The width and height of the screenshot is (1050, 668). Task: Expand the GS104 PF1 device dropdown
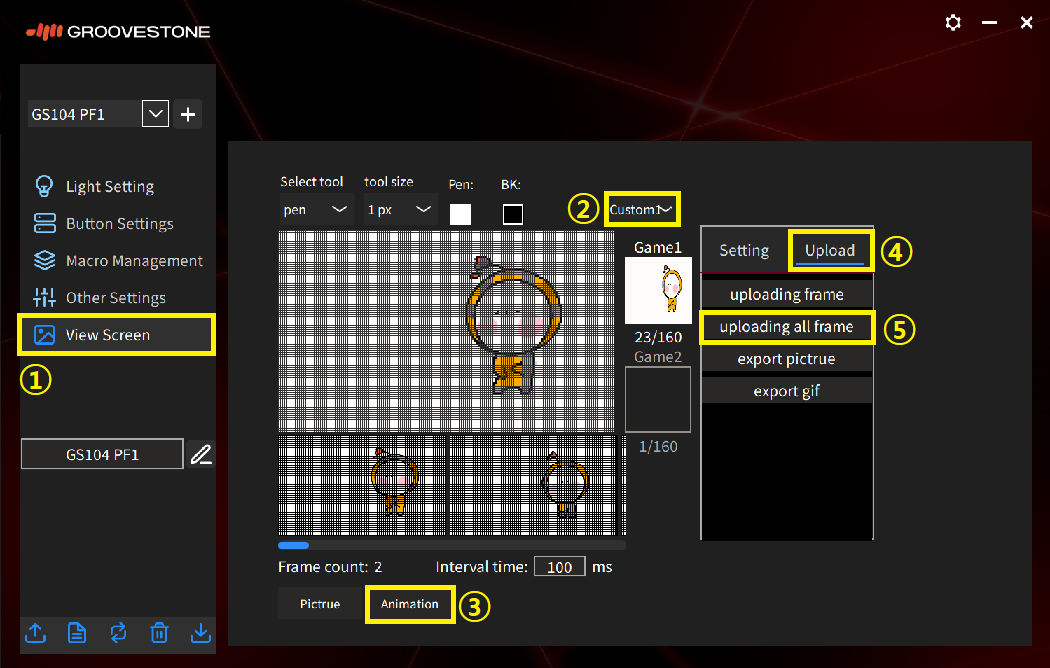point(156,114)
